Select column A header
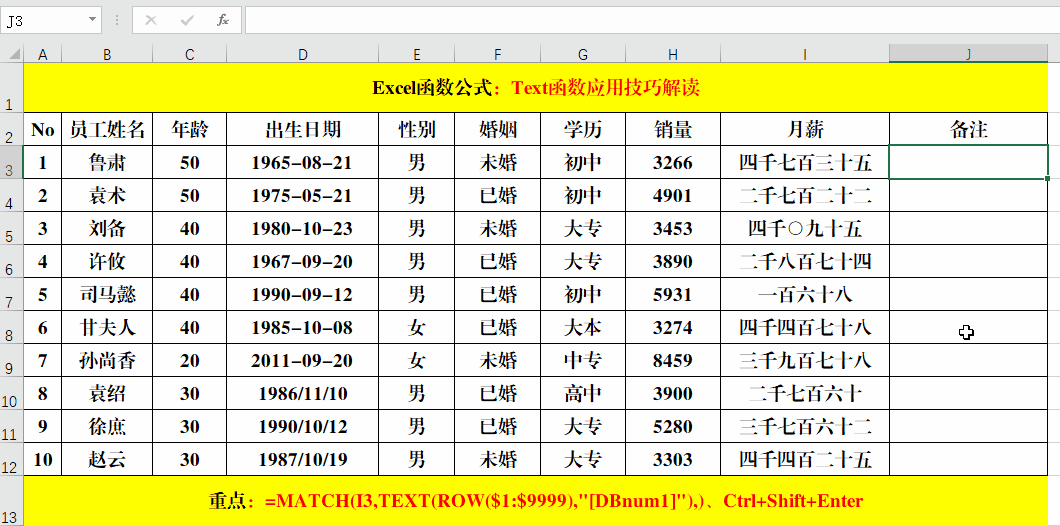Viewport: 1060px width, 526px height. tap(43, 54)
